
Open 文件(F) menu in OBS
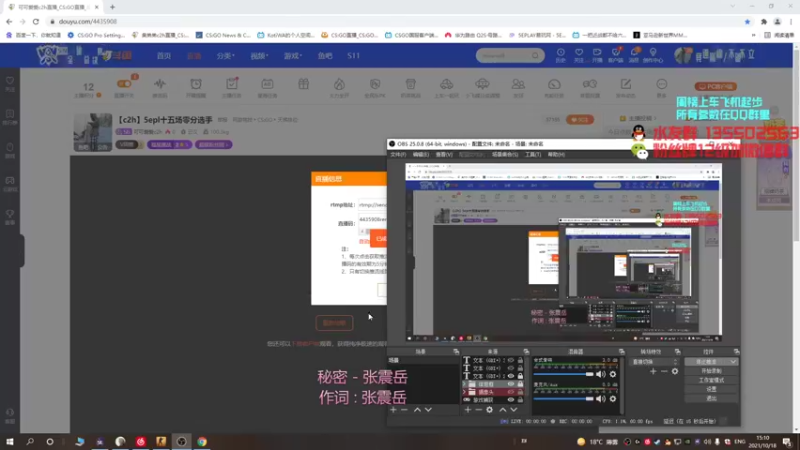tap(398, 155)
